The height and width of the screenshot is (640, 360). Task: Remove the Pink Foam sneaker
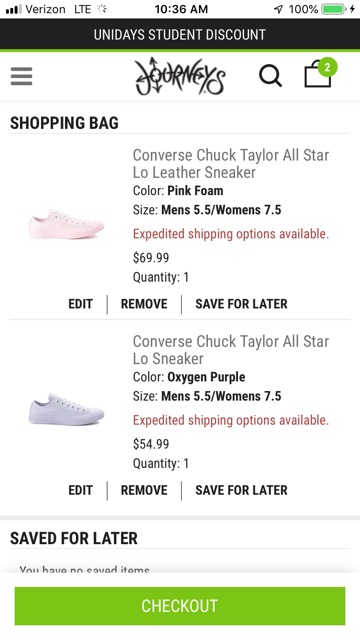click(x=144, y=304)
